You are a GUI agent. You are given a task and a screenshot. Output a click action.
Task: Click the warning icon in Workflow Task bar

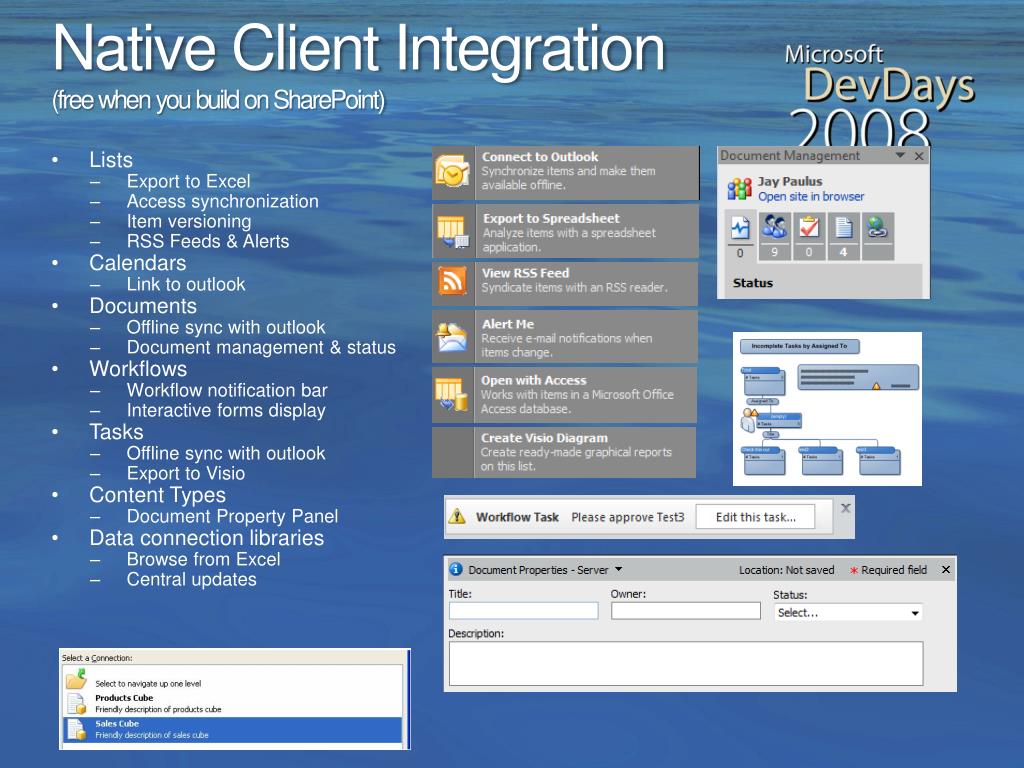pos(457,517)
